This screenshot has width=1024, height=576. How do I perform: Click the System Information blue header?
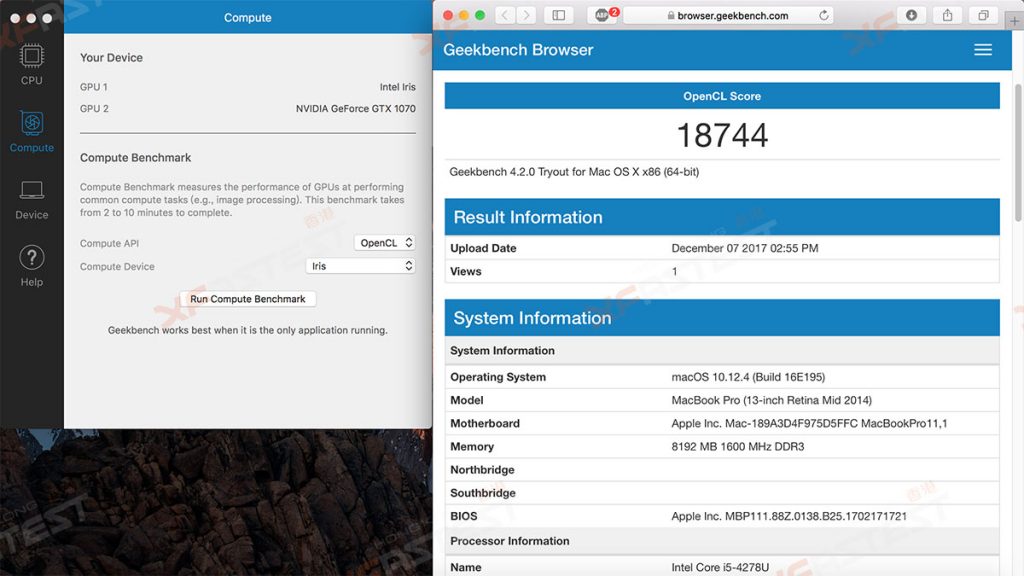tap(722, 317)
